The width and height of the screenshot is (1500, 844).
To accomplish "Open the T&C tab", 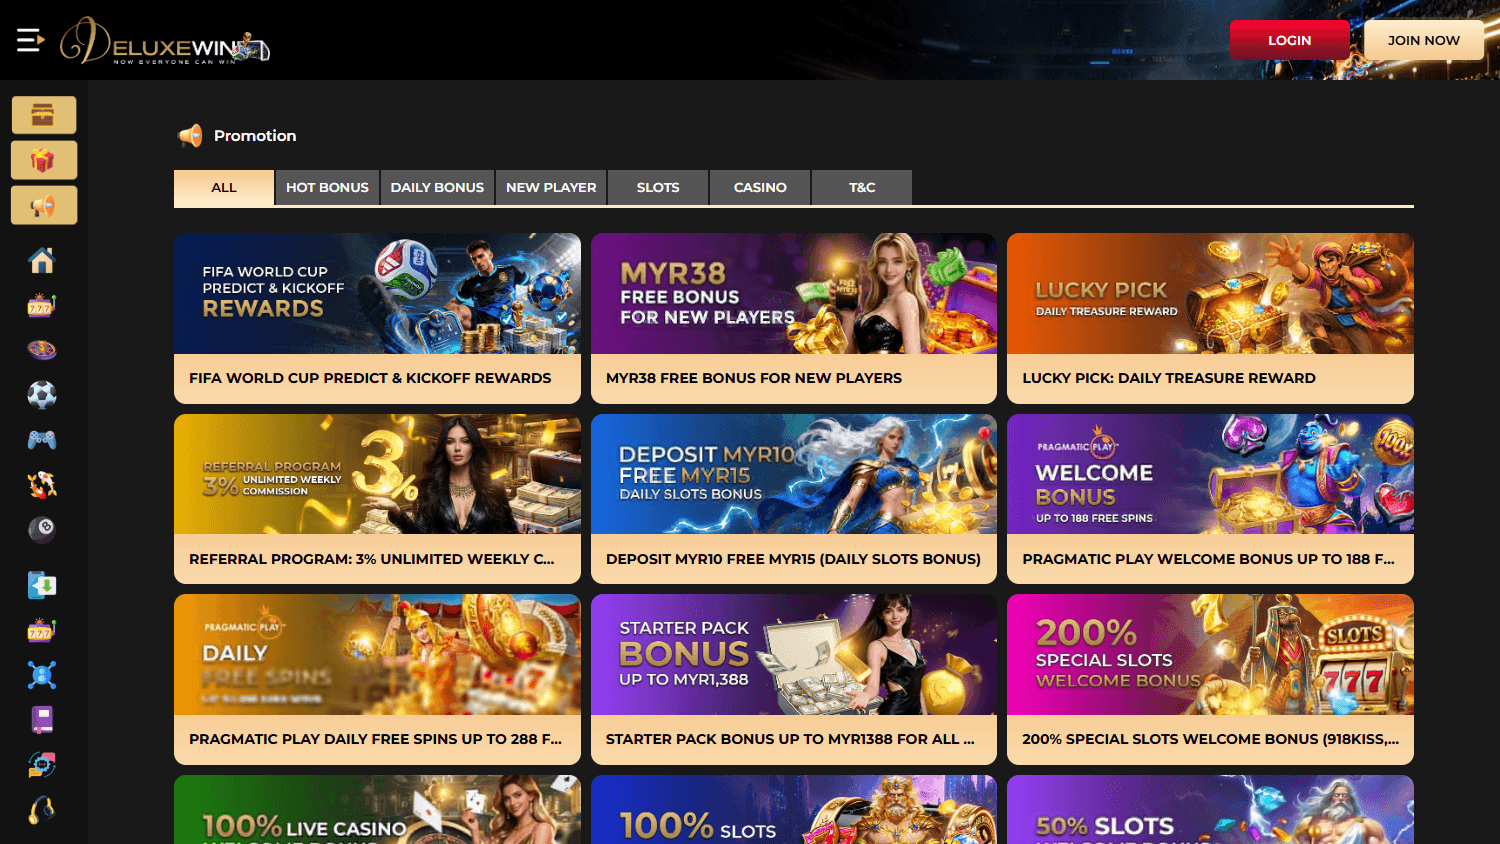I will (862, 188).
